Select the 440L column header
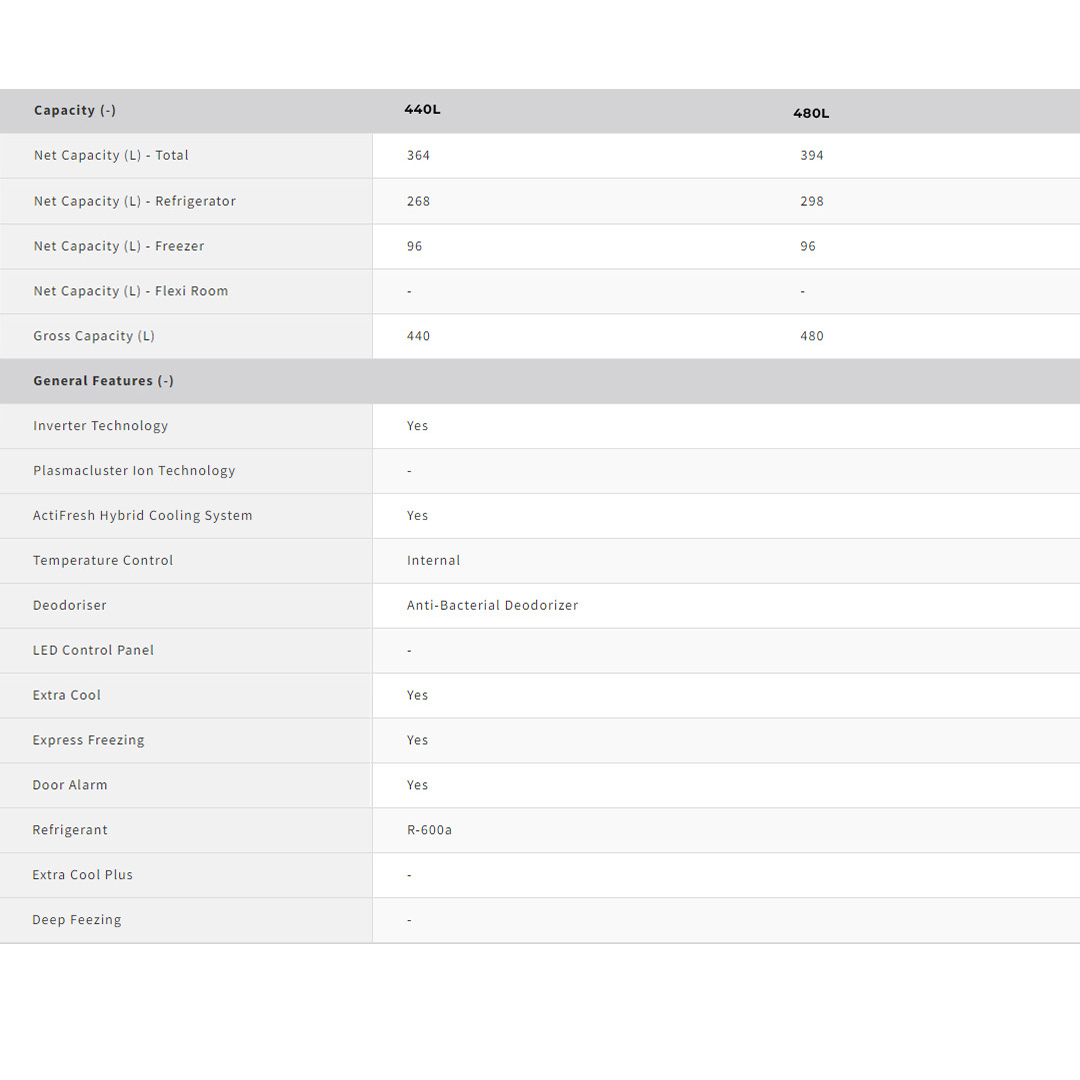This screenshot has height=1080, width=1080. click(x=422, y=110)
